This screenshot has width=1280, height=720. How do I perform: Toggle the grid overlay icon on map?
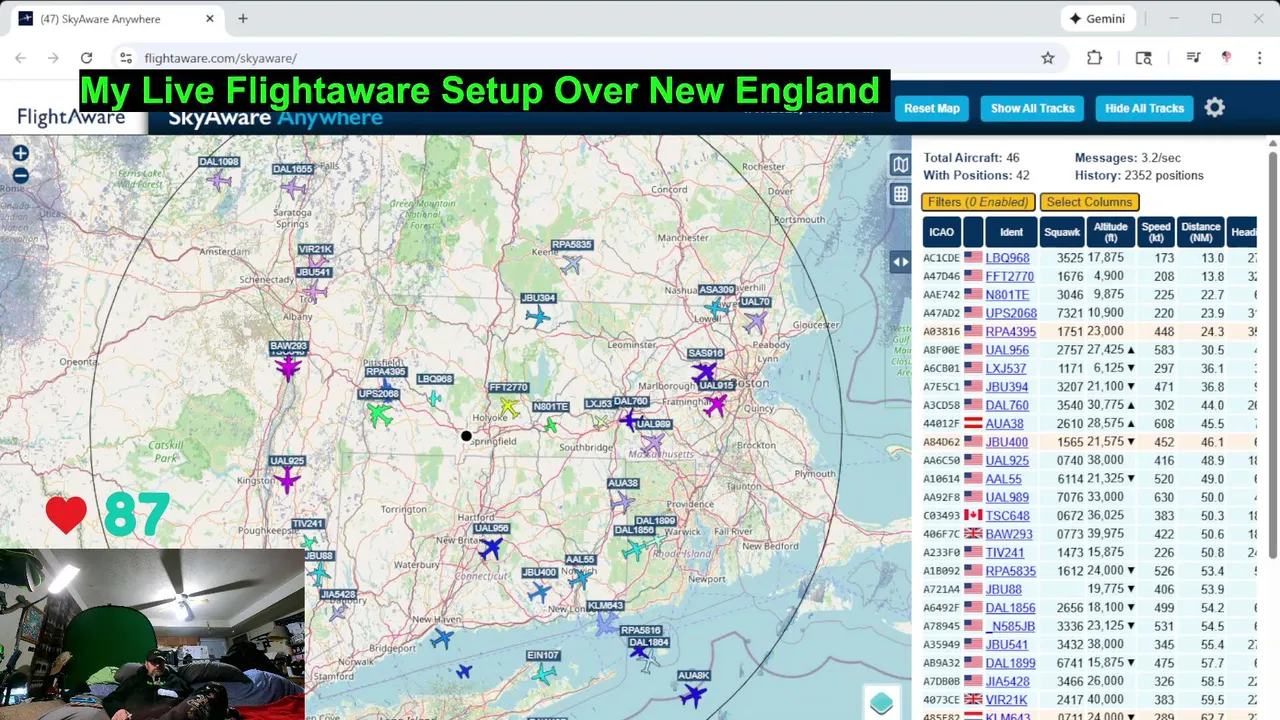900,195
